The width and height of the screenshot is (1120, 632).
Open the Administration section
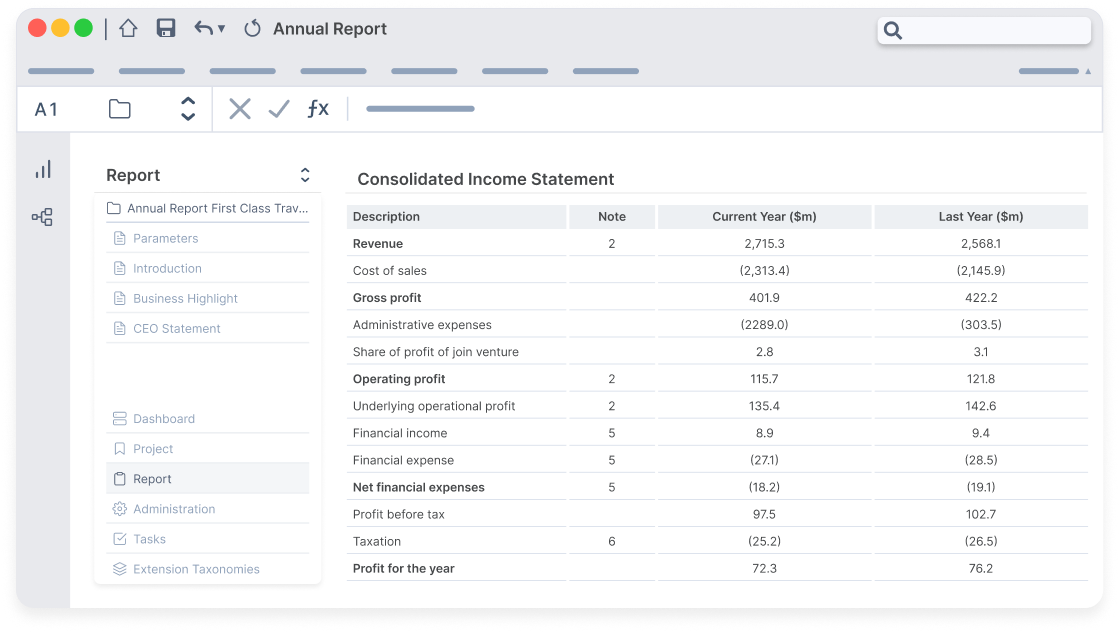(176, 508)
